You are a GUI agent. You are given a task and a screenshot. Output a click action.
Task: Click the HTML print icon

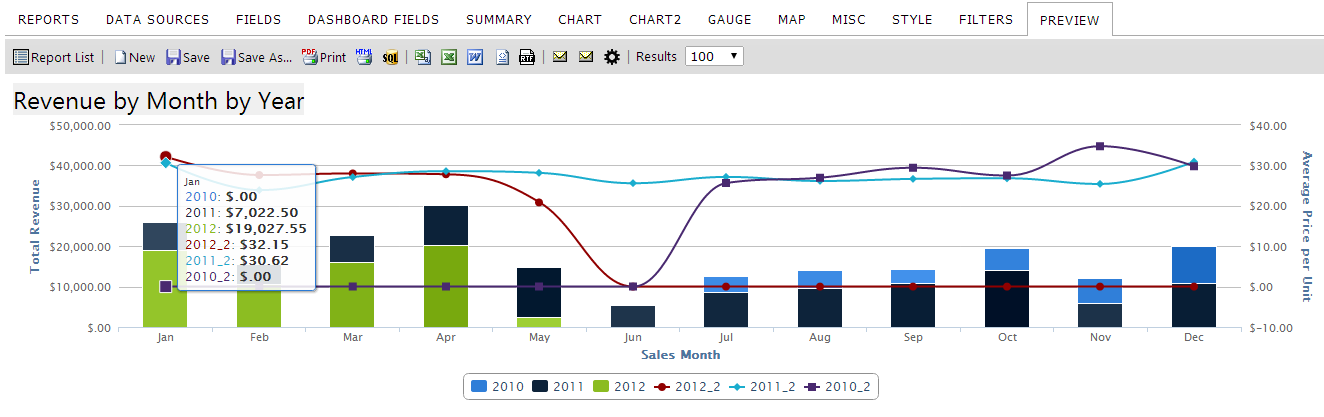click(x=363, y=57)
